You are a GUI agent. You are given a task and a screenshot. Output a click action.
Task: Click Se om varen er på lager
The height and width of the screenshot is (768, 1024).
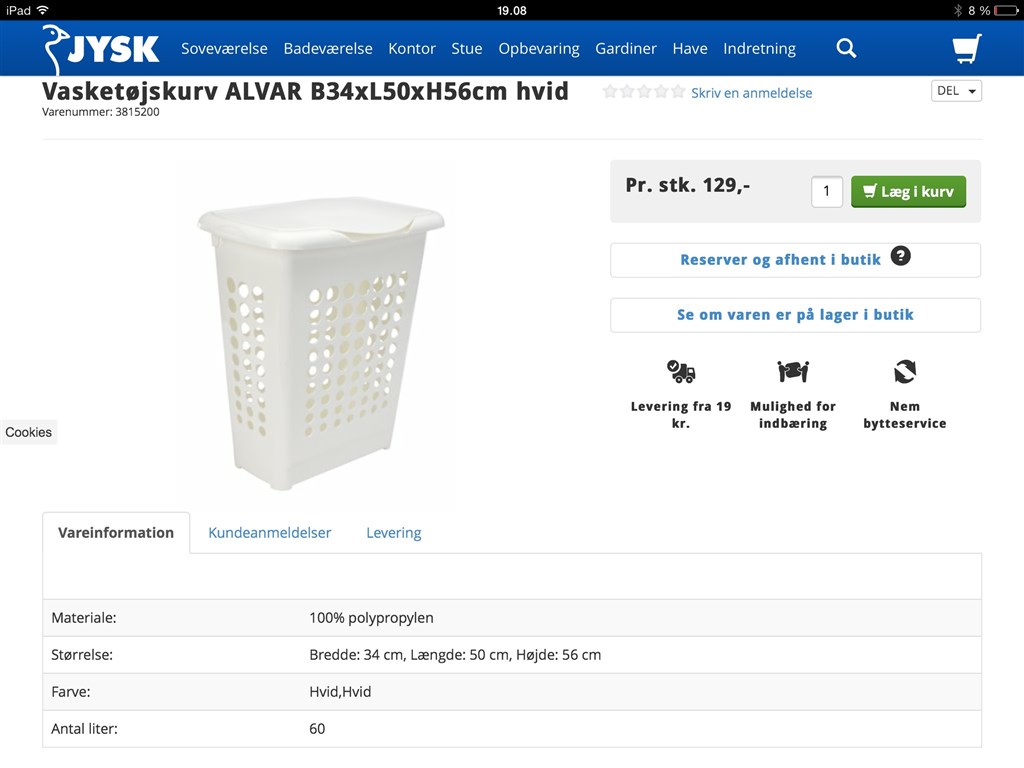click(x=795, y=315)
